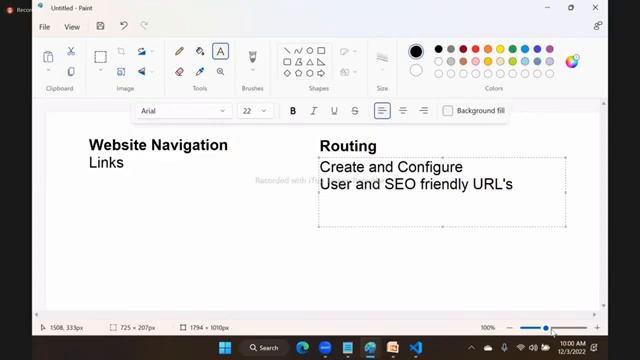640x360 pixels.
Task: Toggle Underline text formatting
Action: pos(334,111)
